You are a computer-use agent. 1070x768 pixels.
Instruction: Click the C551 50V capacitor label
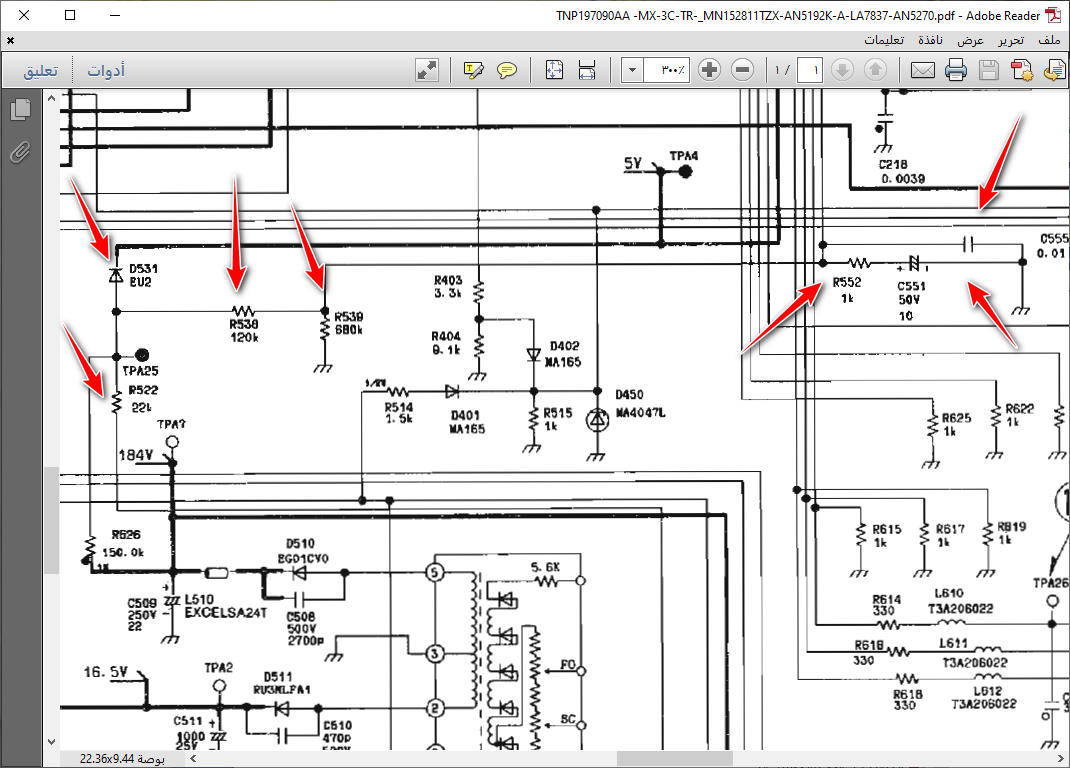[911, 301]
